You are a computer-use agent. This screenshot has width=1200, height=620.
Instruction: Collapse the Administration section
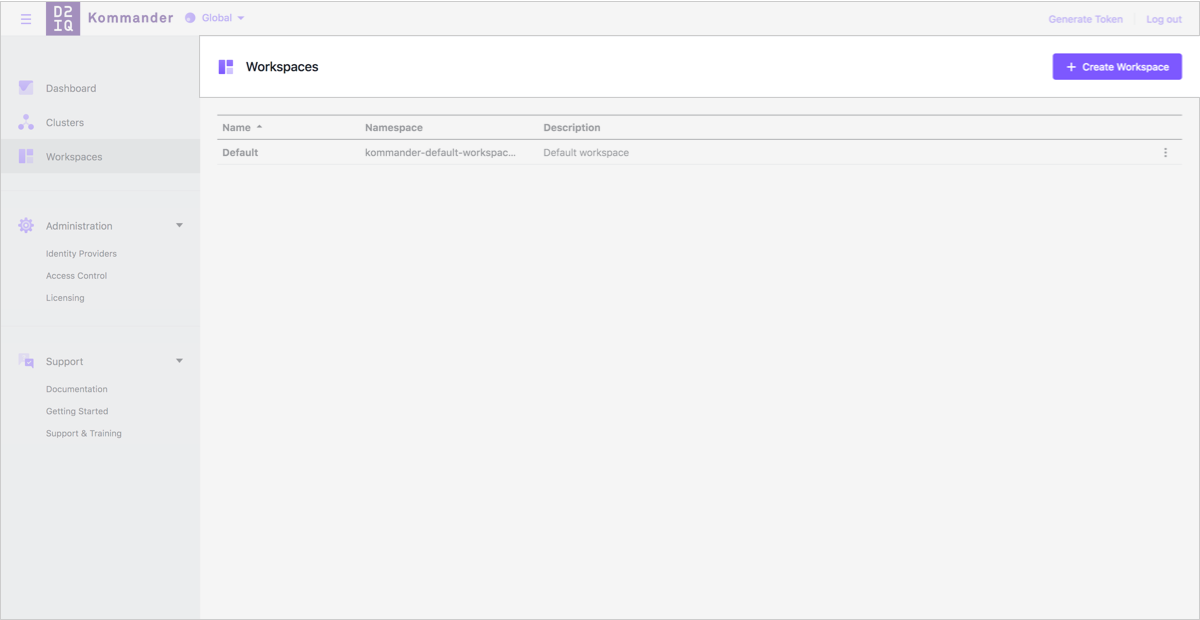click(x=180, y=226)
